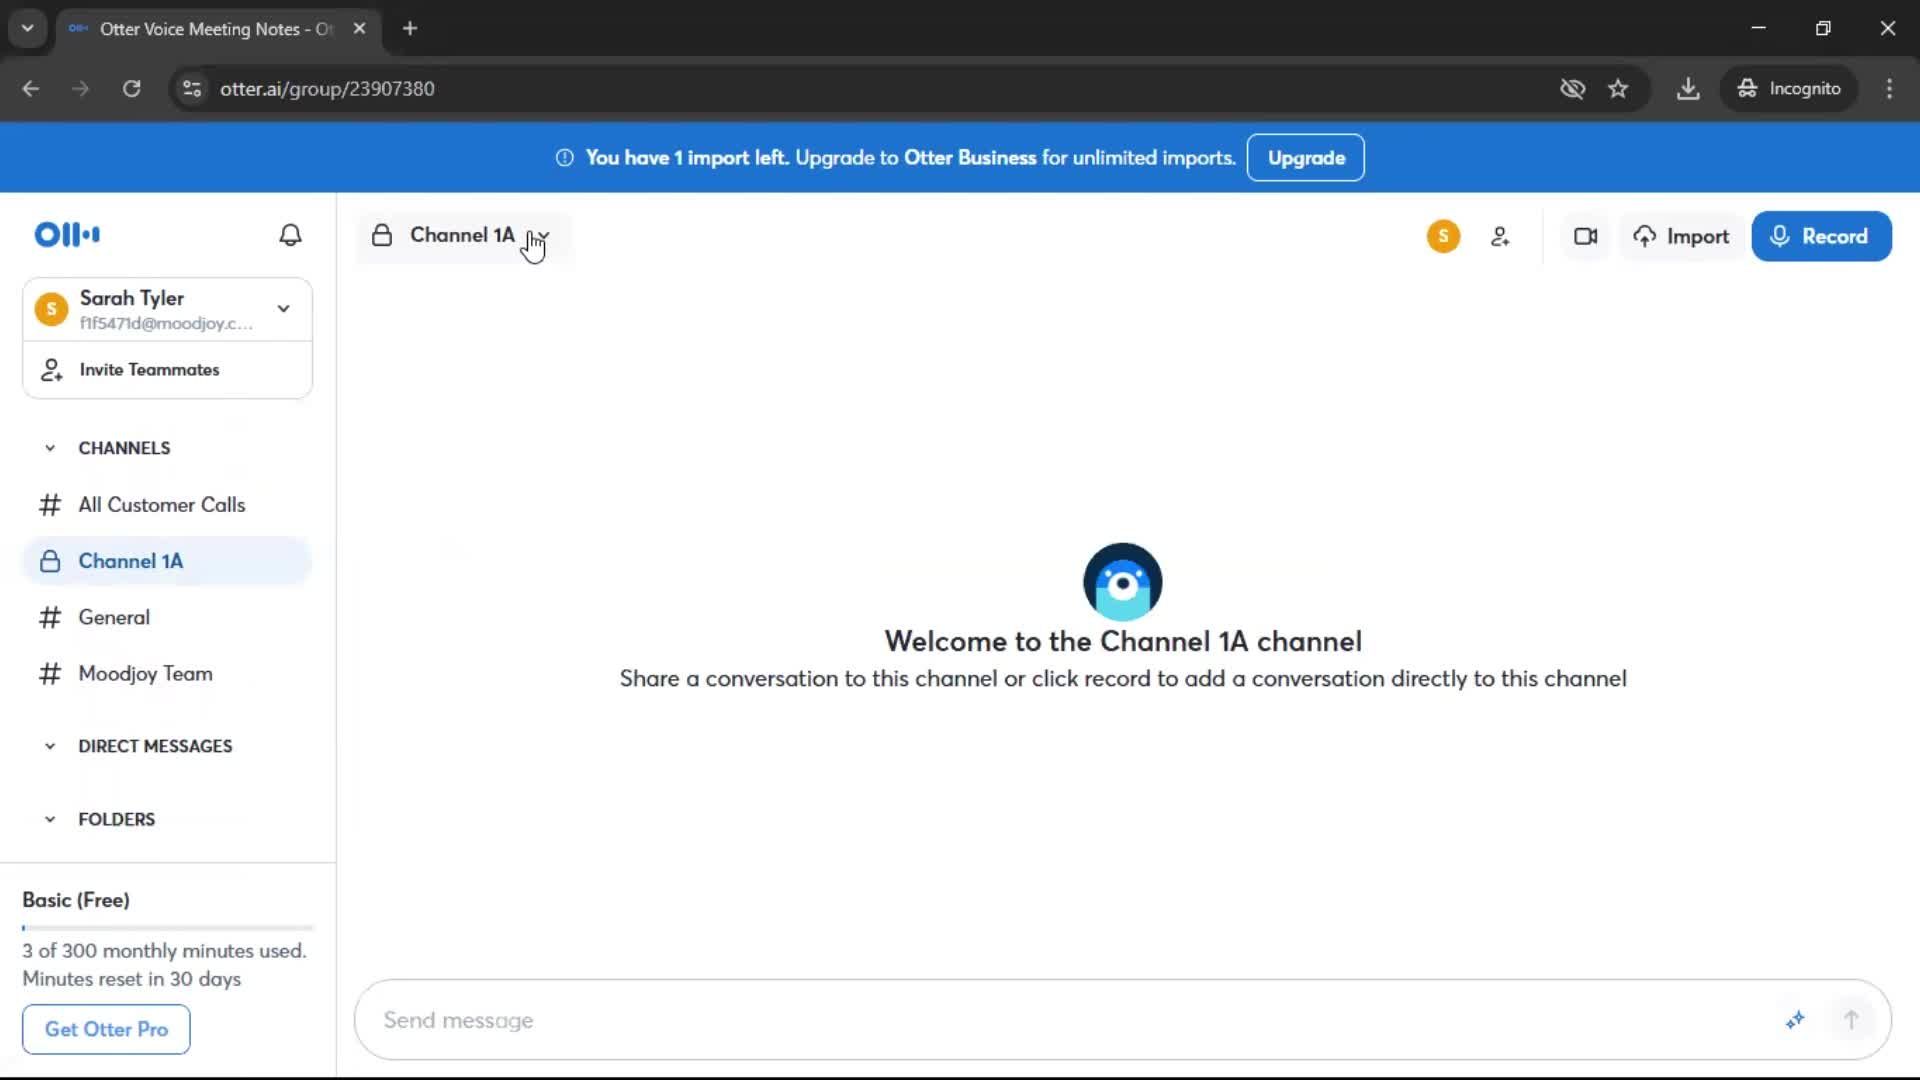Click the 'Welcome to the Channel 1A channel' heading
Viewport: 1920px width, 1080px height.
coord(1123,642)
